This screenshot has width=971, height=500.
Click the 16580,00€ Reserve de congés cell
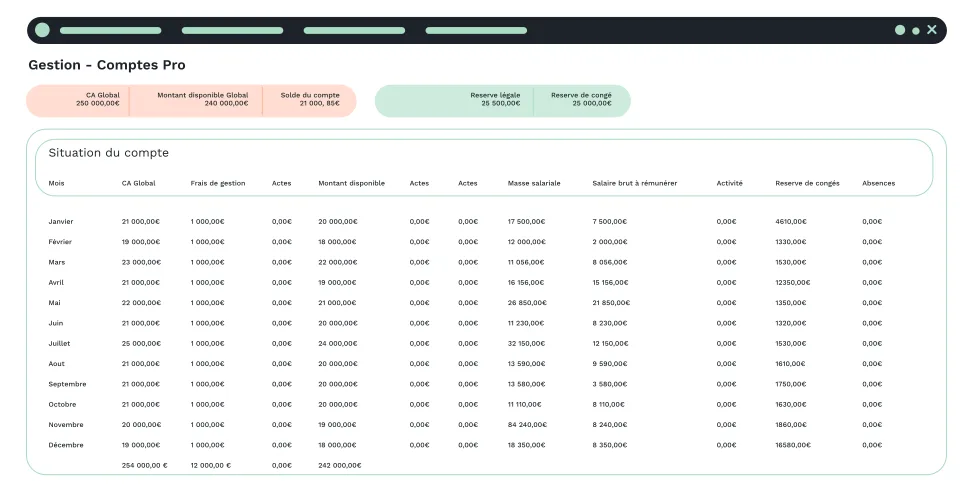coord(793,445)
